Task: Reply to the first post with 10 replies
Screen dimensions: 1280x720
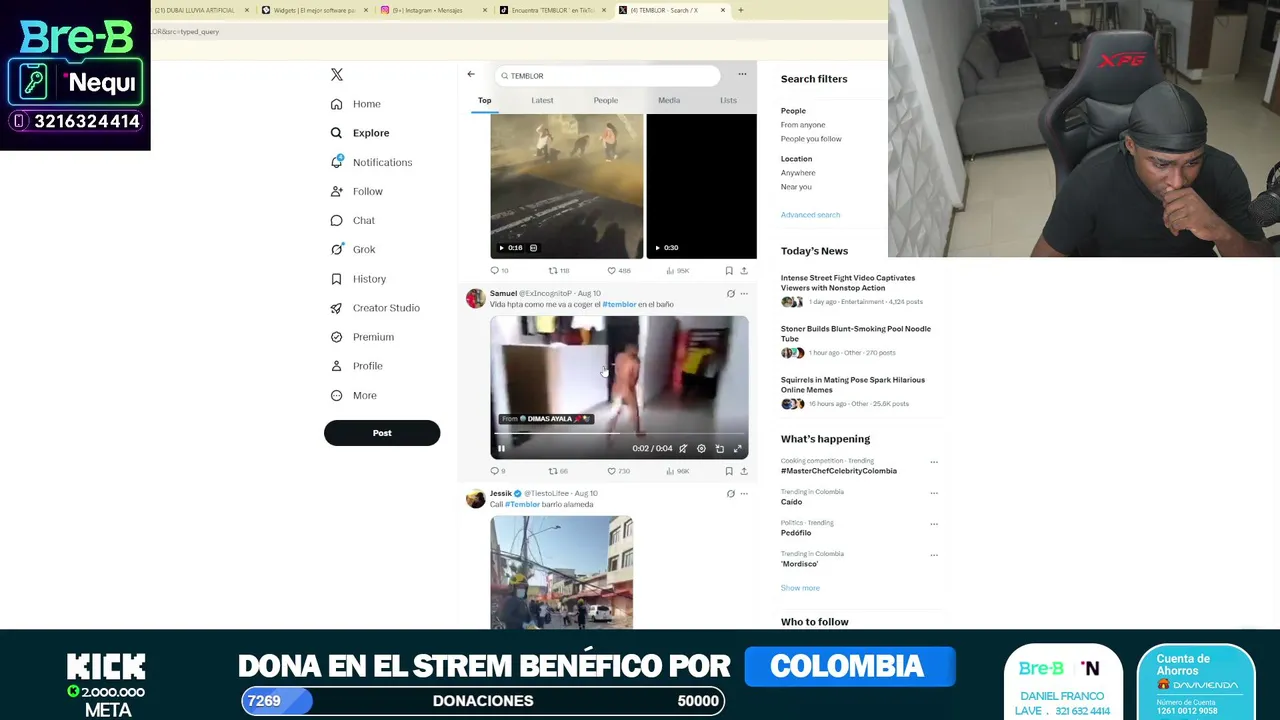Action: tap(499, 271)
